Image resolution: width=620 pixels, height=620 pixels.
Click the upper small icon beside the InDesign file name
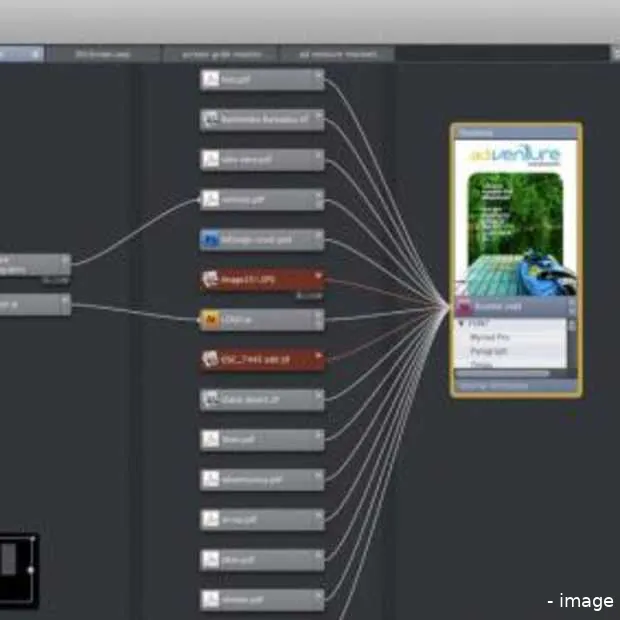572,302
